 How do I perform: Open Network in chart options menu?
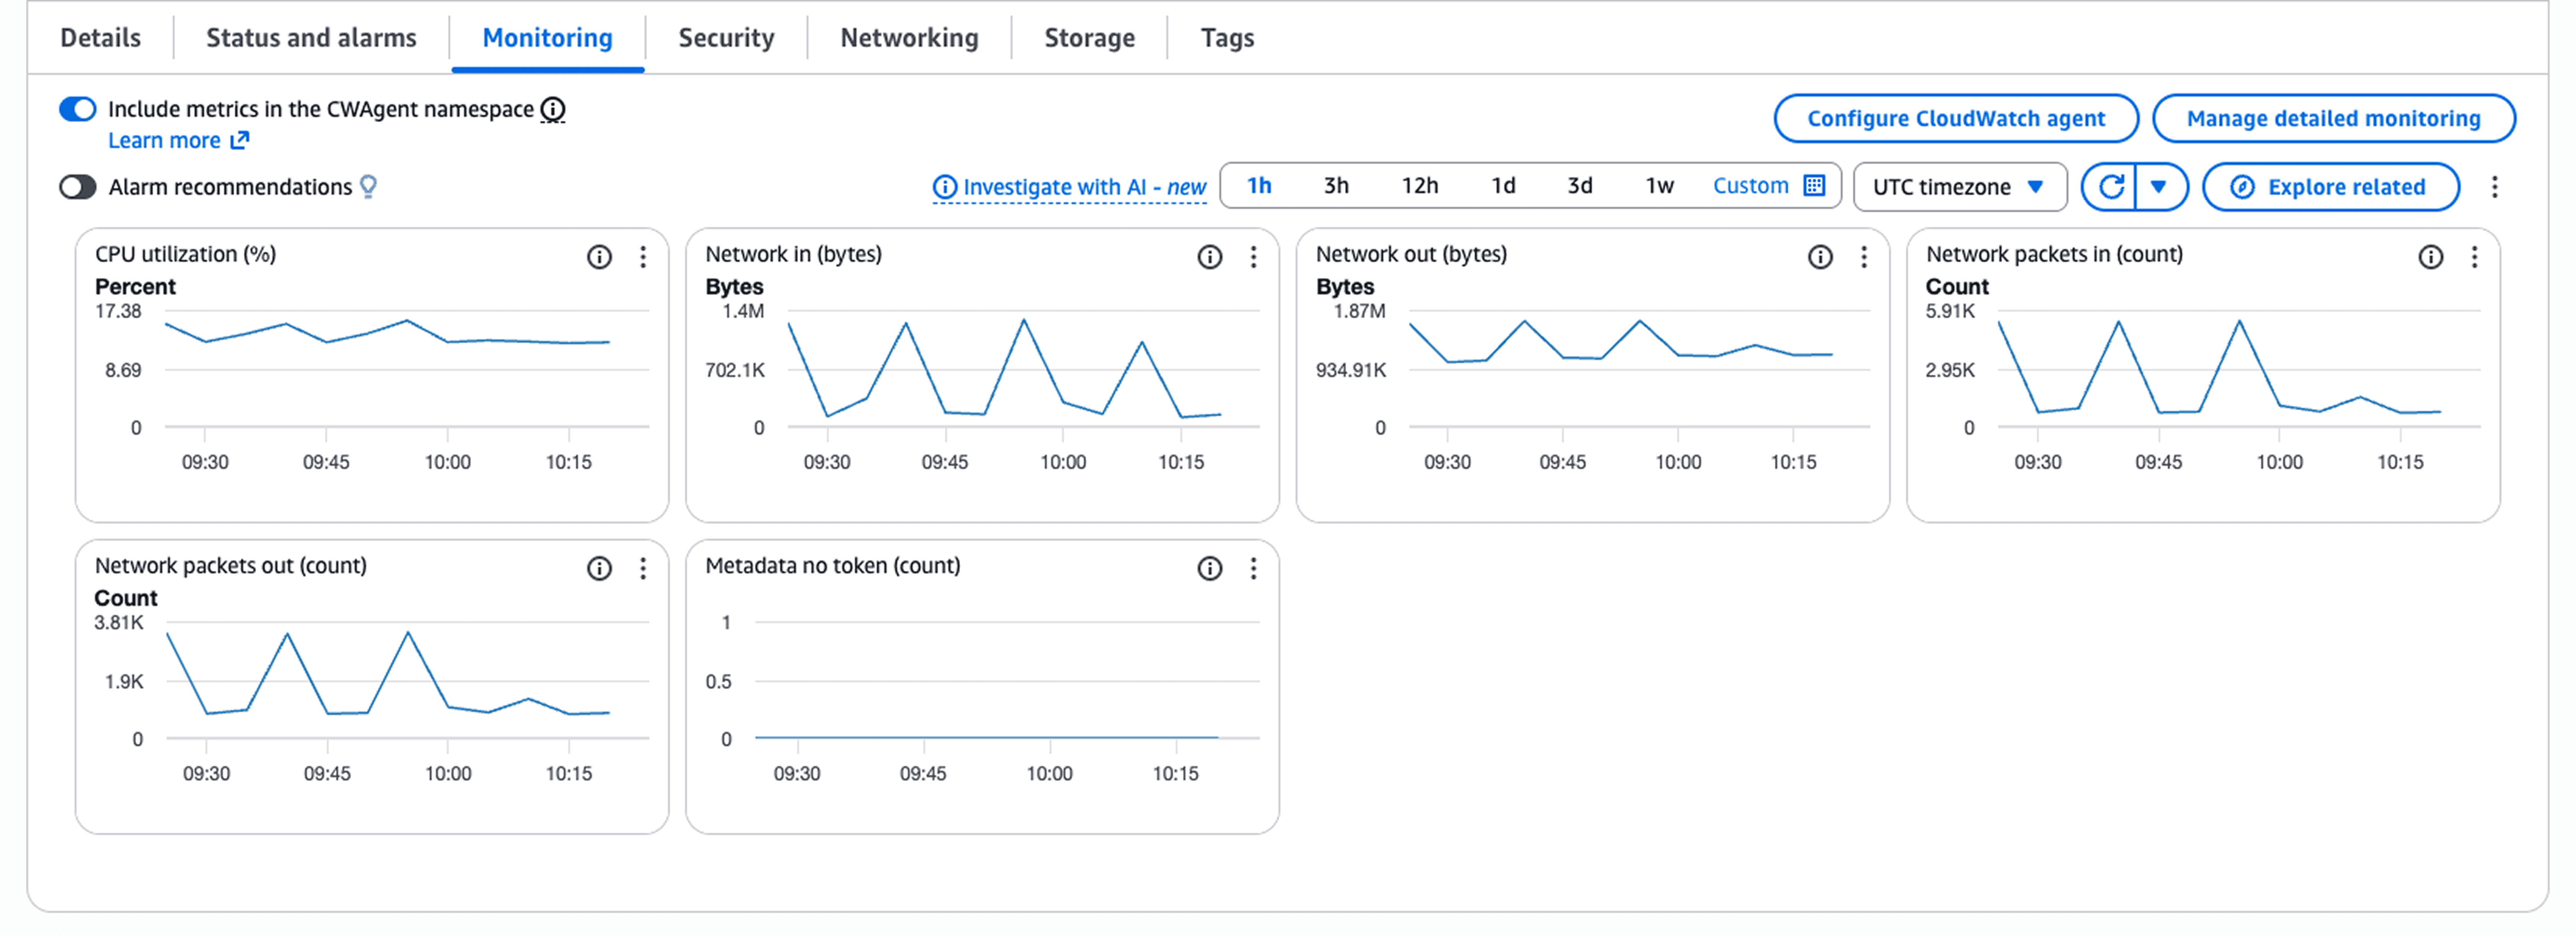[1253, 257]
